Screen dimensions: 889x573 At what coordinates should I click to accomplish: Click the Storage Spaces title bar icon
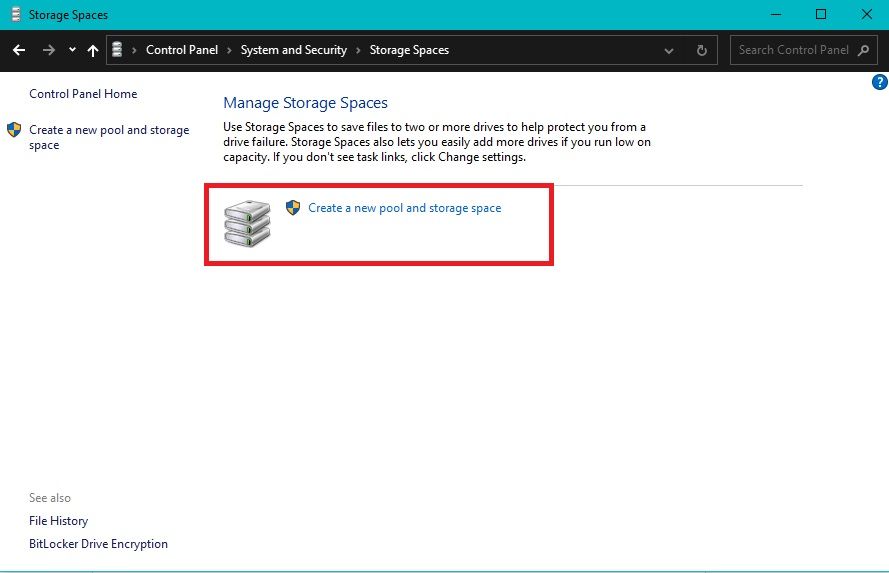15,15
